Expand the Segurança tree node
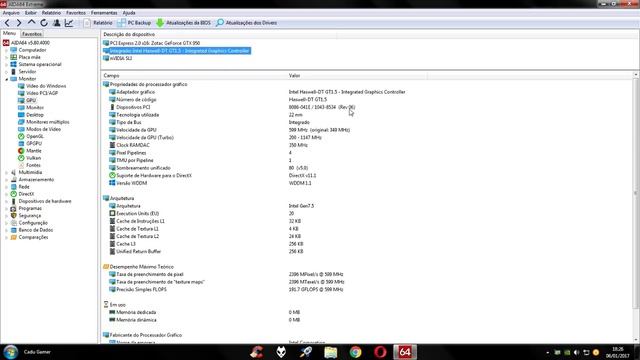 (7, 216)
